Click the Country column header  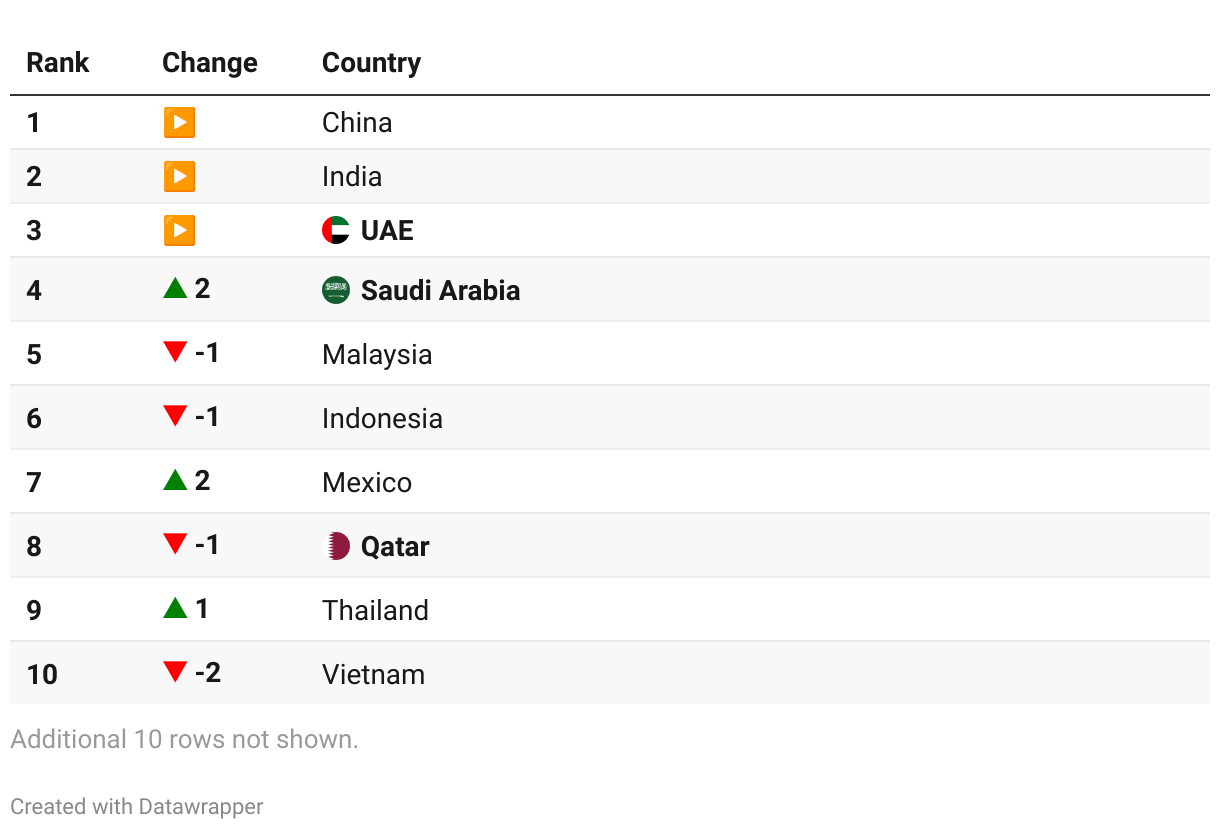coord(371,62)
